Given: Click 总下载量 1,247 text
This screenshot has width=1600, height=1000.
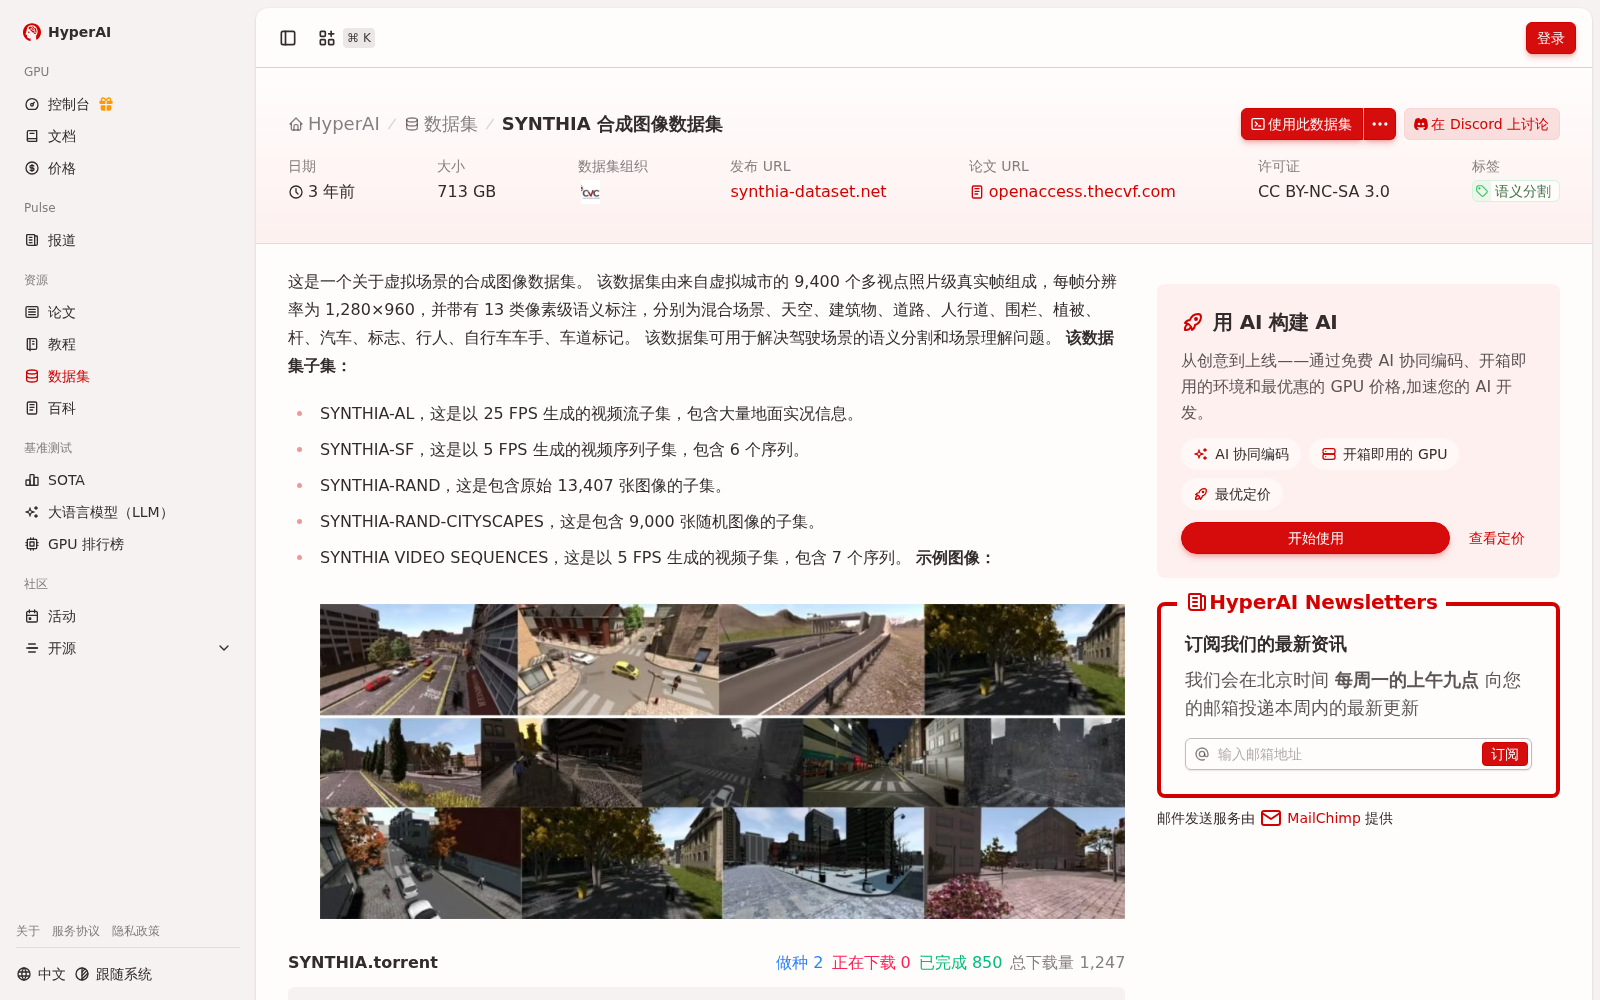Looking at the screenshot, I should tap(1067, 962).
